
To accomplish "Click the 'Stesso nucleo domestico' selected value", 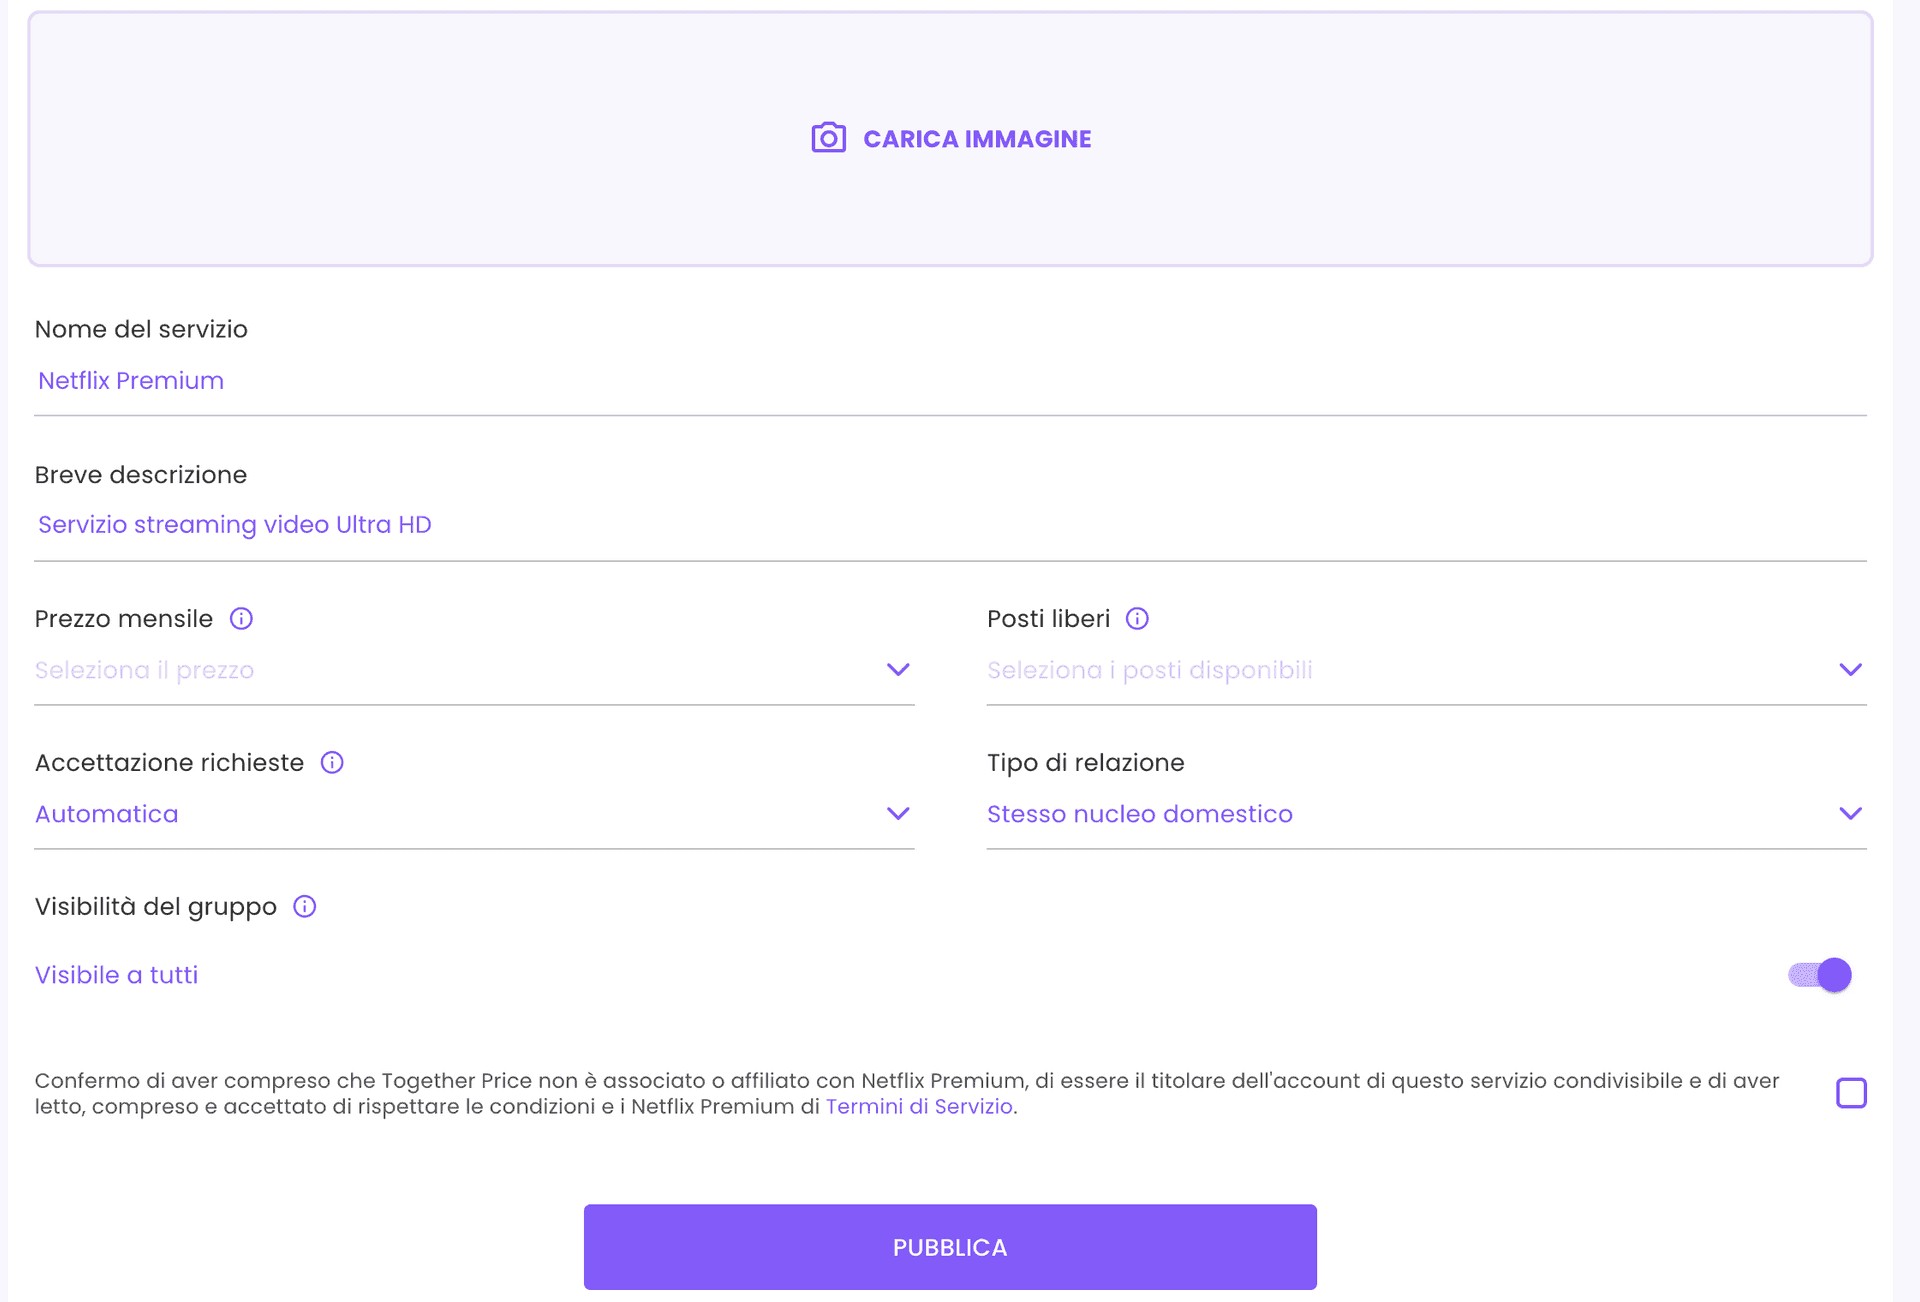I will click(1140, 814).
